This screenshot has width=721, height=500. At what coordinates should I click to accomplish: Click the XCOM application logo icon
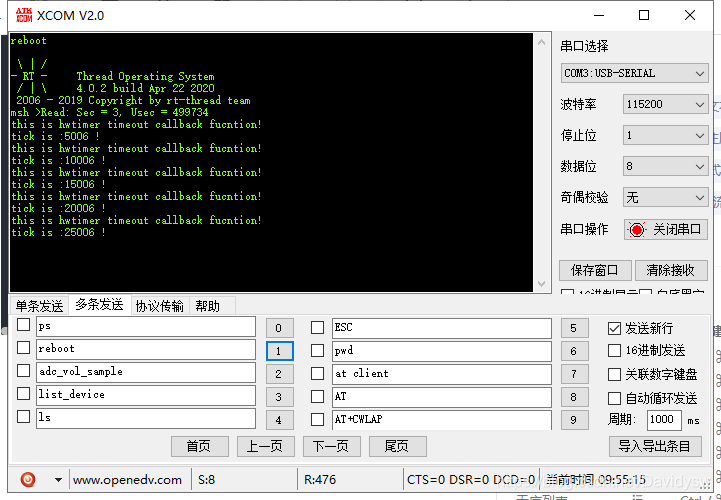point(24,15)
